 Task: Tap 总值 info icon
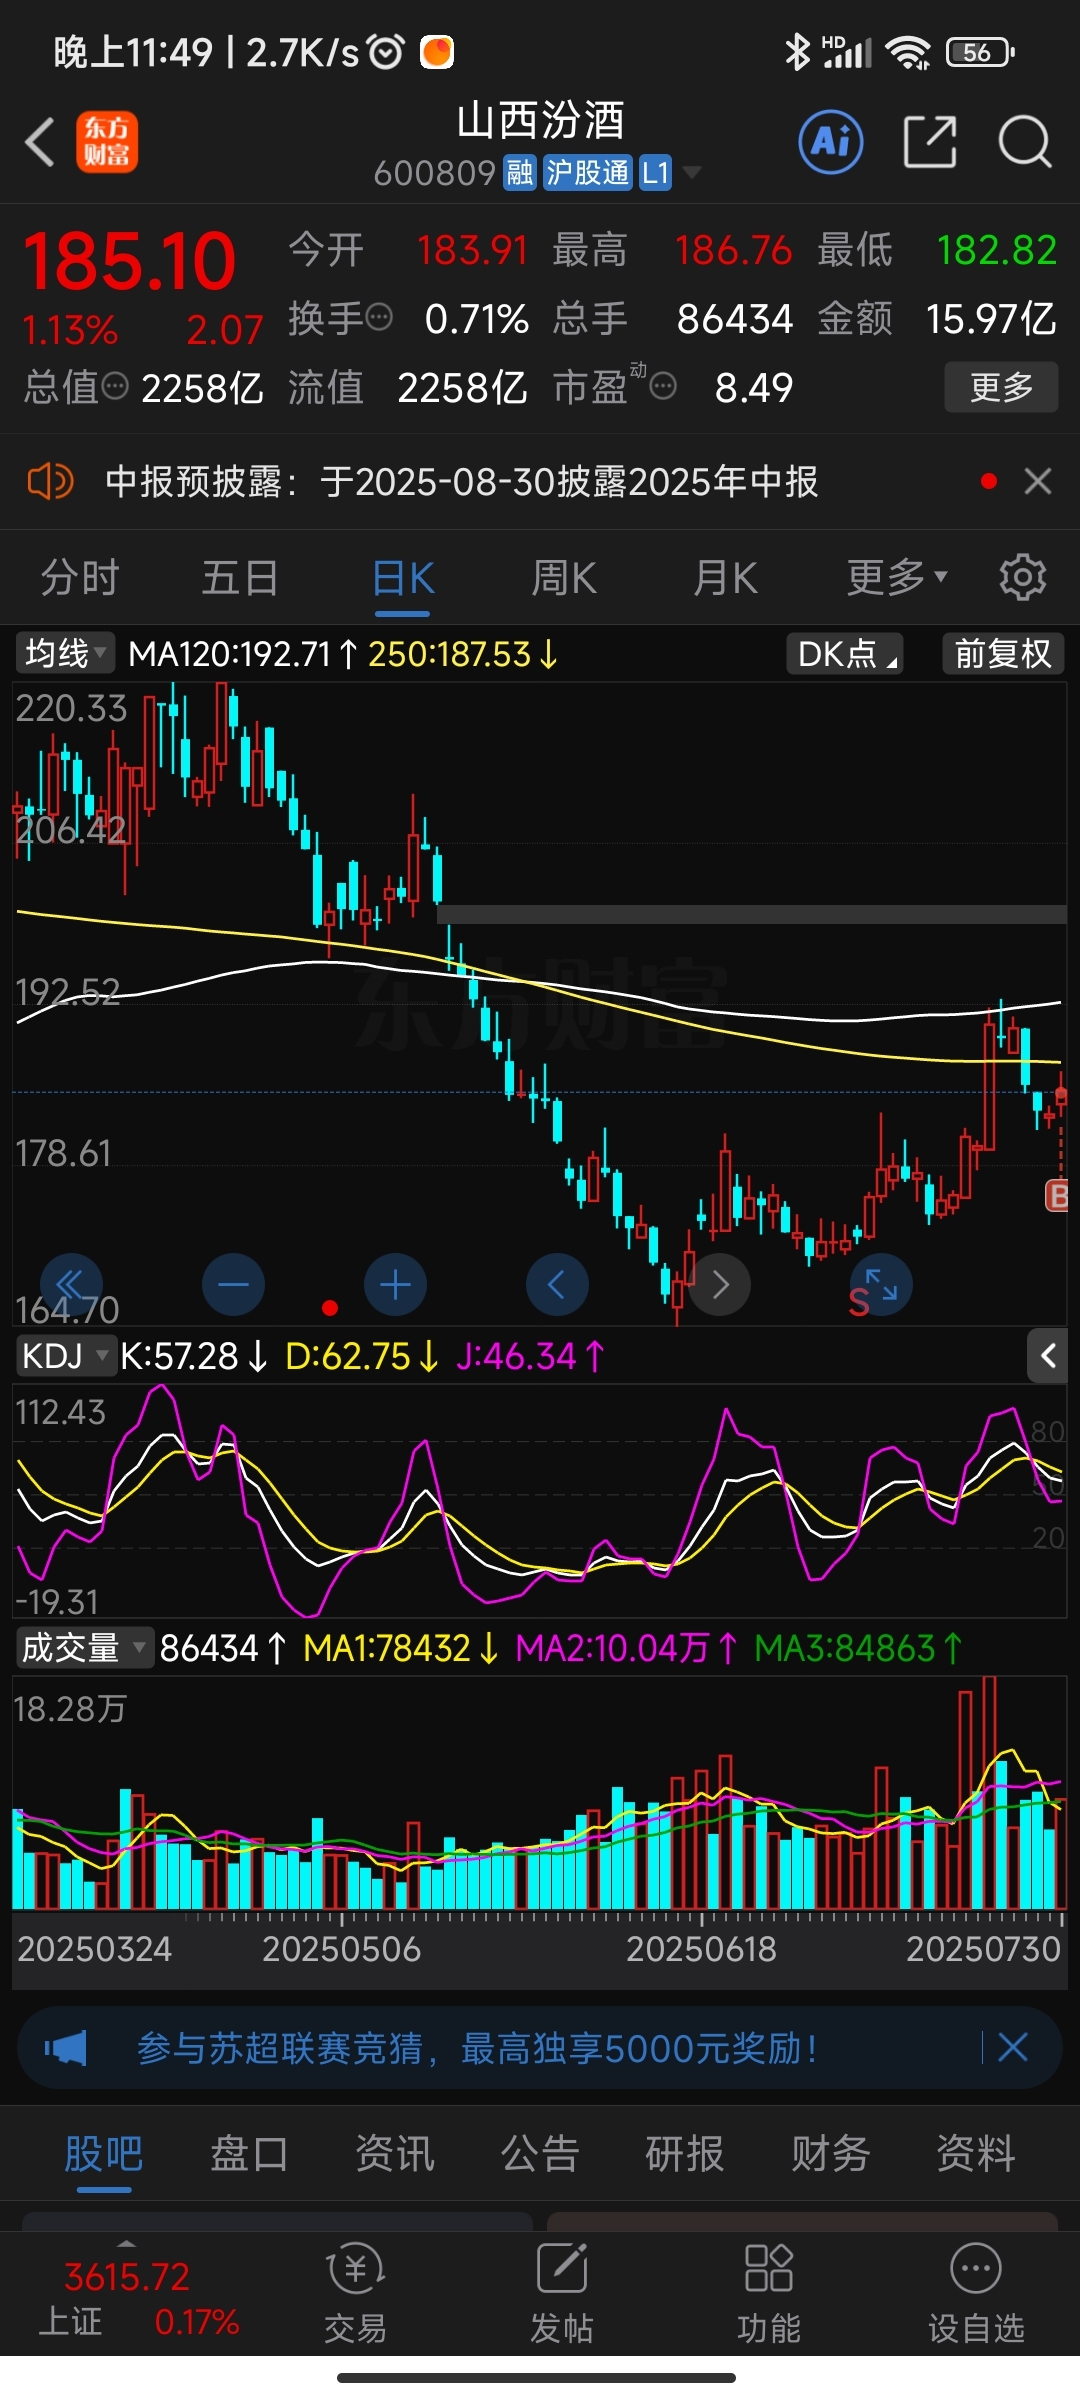click(115, 386)
